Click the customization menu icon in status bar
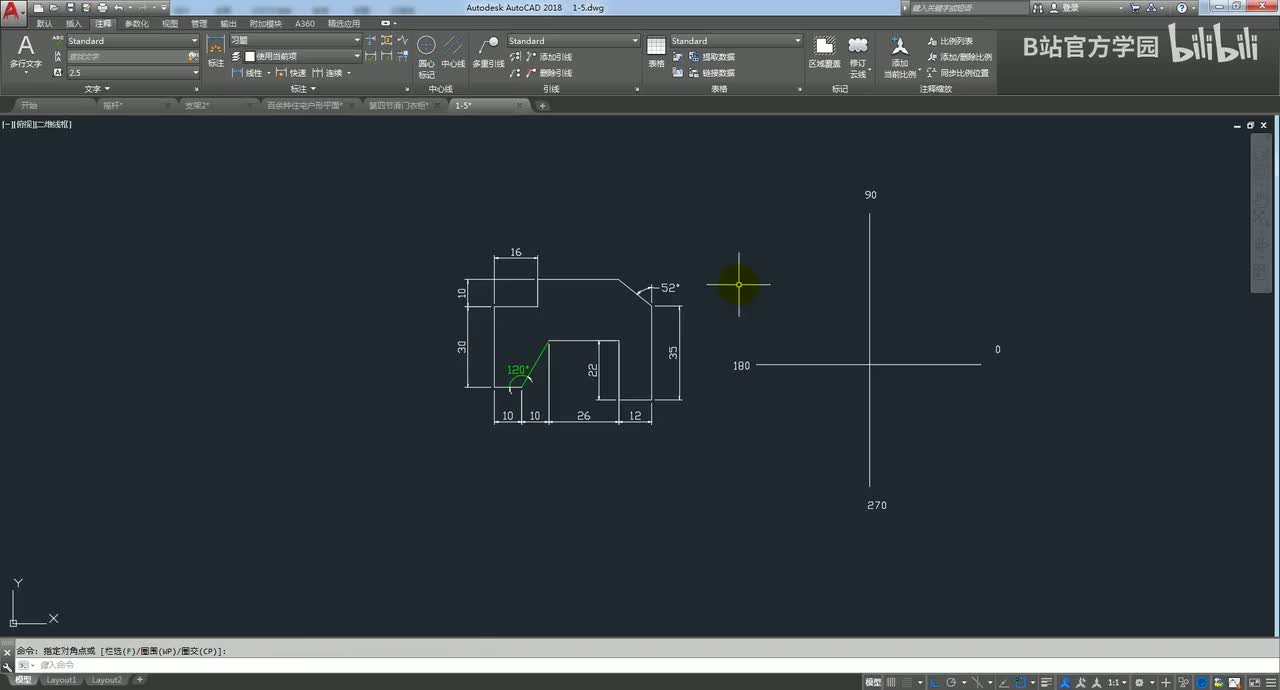This screenshot has width=1280, height=690. coord(1270,682)
